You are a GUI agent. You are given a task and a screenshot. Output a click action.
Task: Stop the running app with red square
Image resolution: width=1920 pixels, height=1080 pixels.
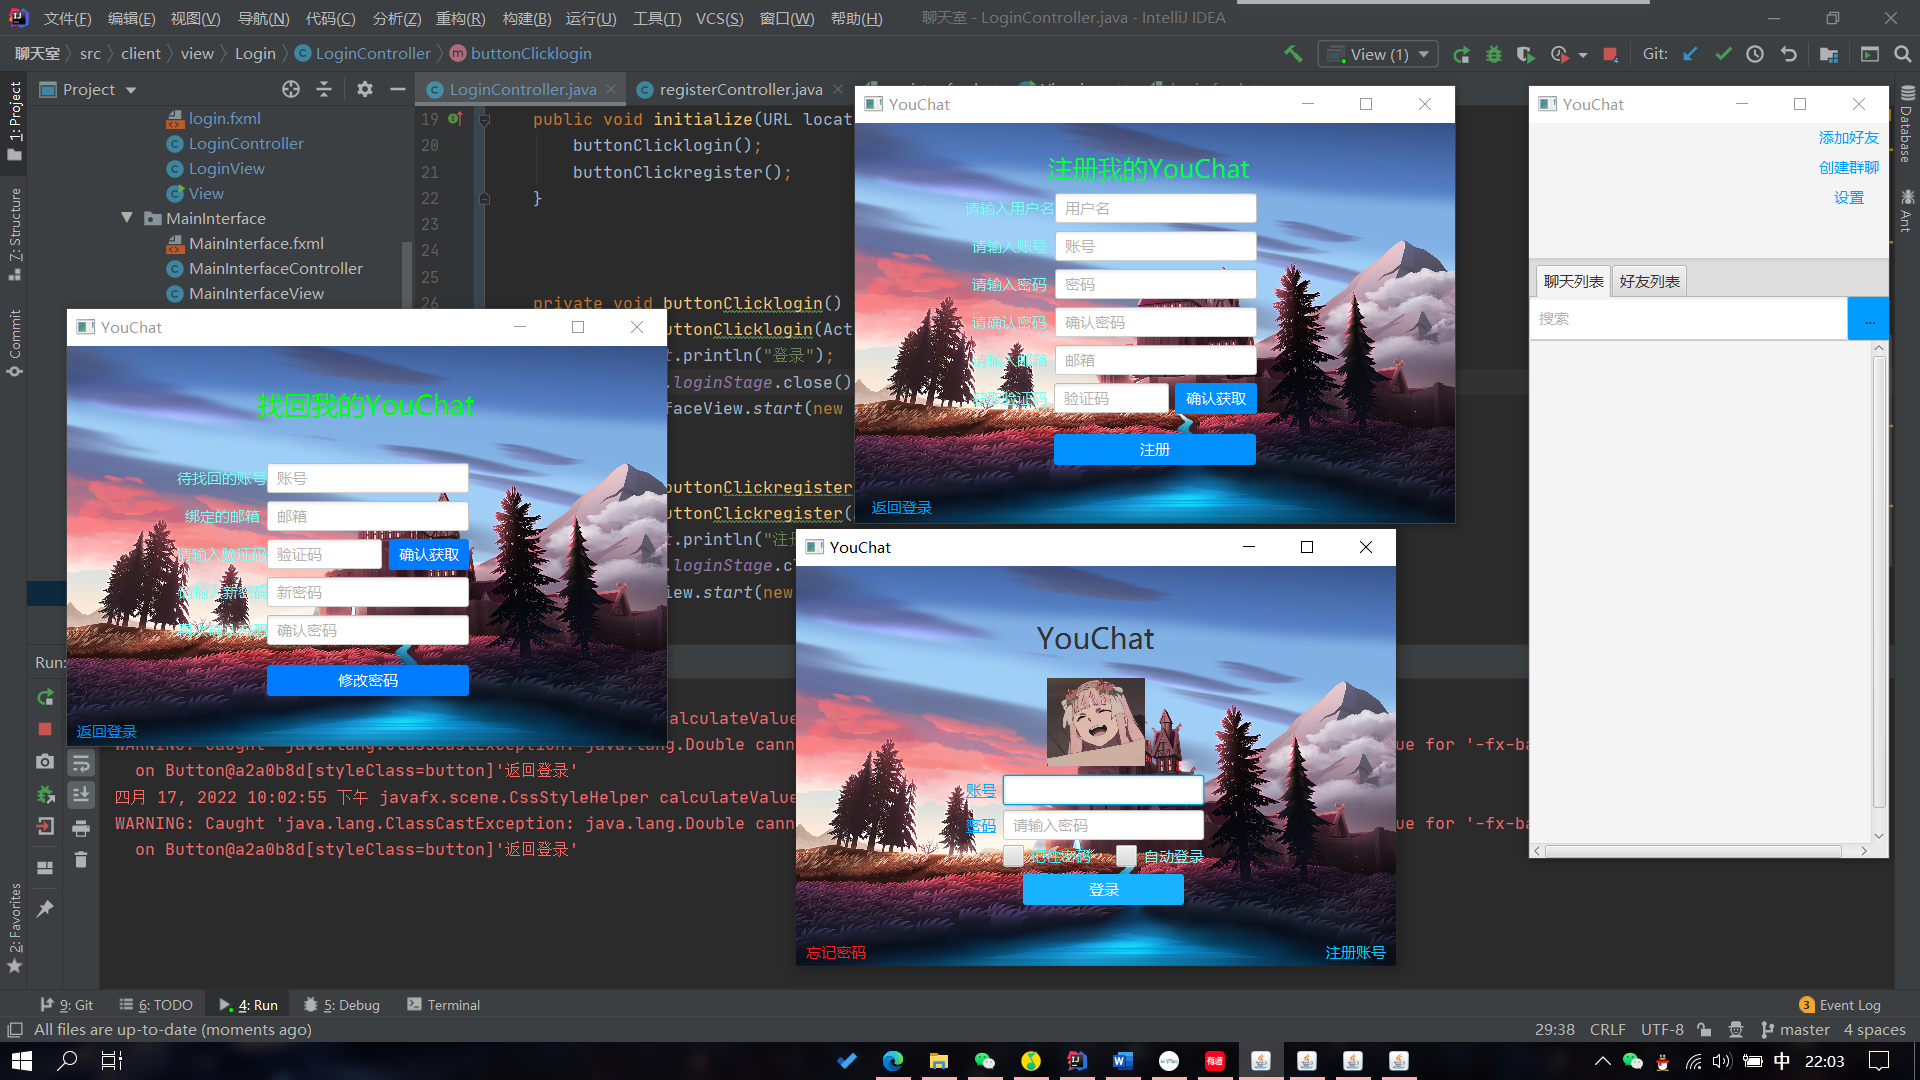(x=1610, y=54)
